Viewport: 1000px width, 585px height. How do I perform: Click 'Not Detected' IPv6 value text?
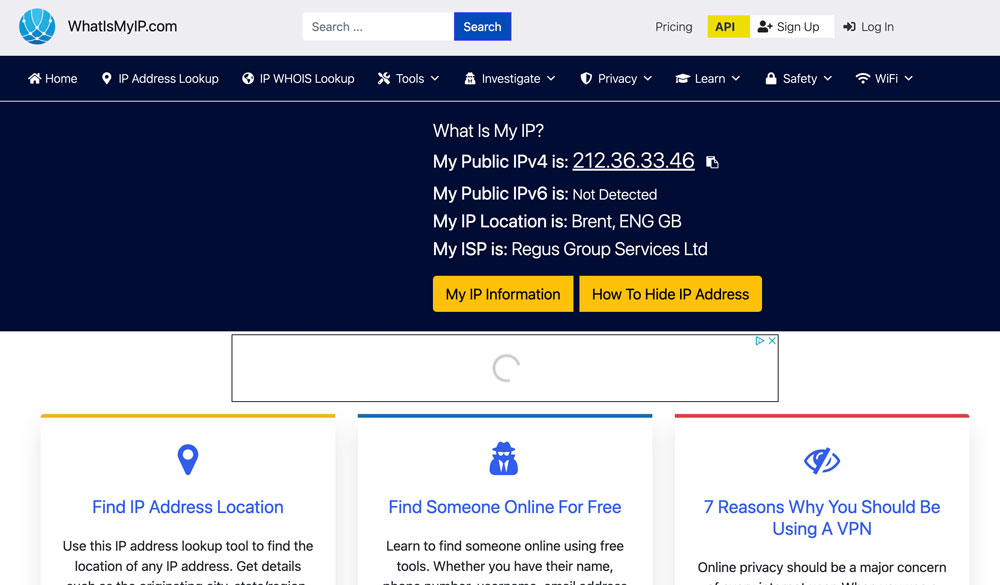pyautogui.click(x=615, y=195)
